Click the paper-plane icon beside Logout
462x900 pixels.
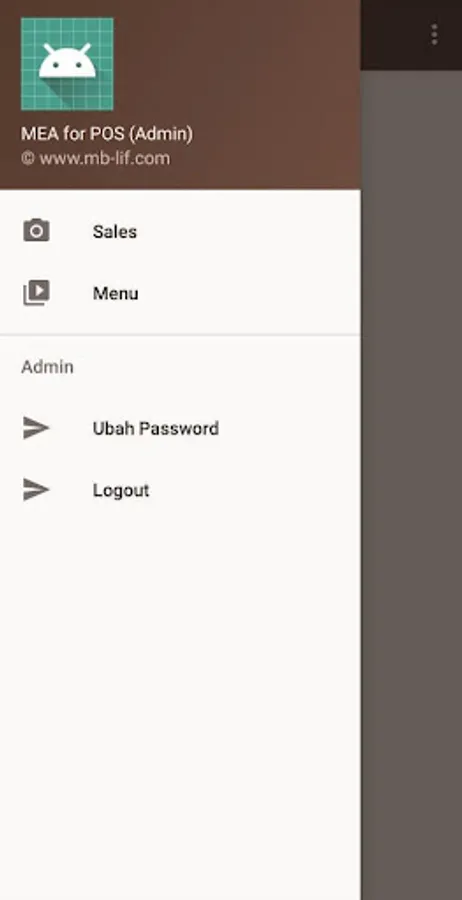36,490
